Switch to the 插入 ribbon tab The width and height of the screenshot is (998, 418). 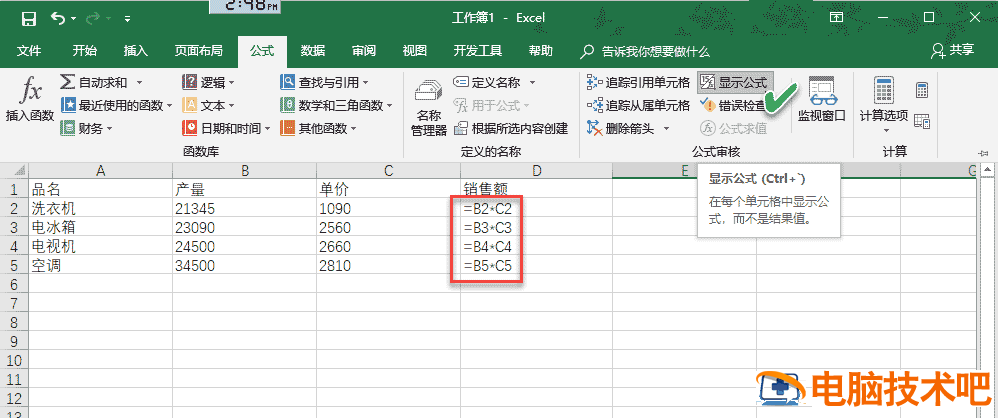click(x=136, y=52)
